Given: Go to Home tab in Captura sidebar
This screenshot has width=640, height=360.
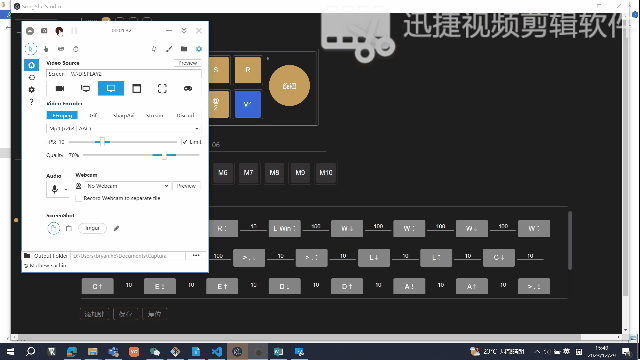Looking at the screenshot, I should (31, 65).
